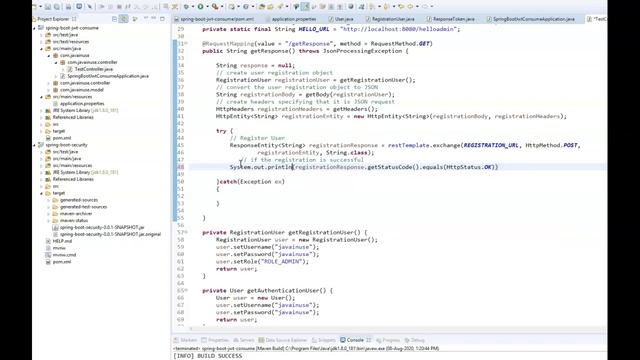Click the Back navigation arrow in the toolbar
This screenshot has height=360, width=640.
(x=410, y=7)
